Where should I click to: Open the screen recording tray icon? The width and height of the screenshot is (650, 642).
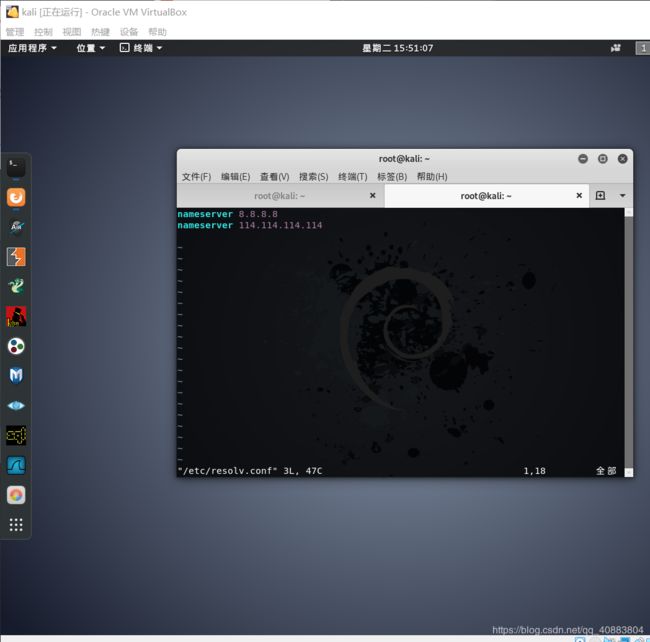(616, 48)
